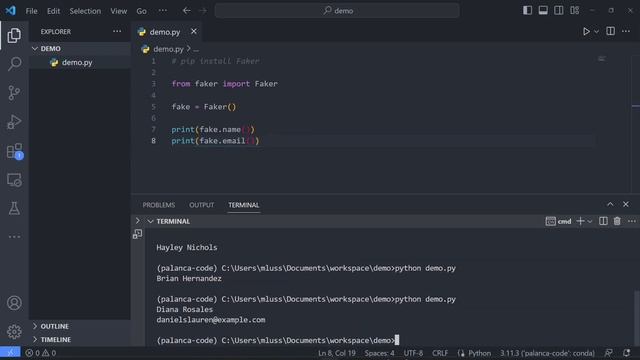
Task: Switch to the OUTPUT tab
Action: [x=201, y=205]
